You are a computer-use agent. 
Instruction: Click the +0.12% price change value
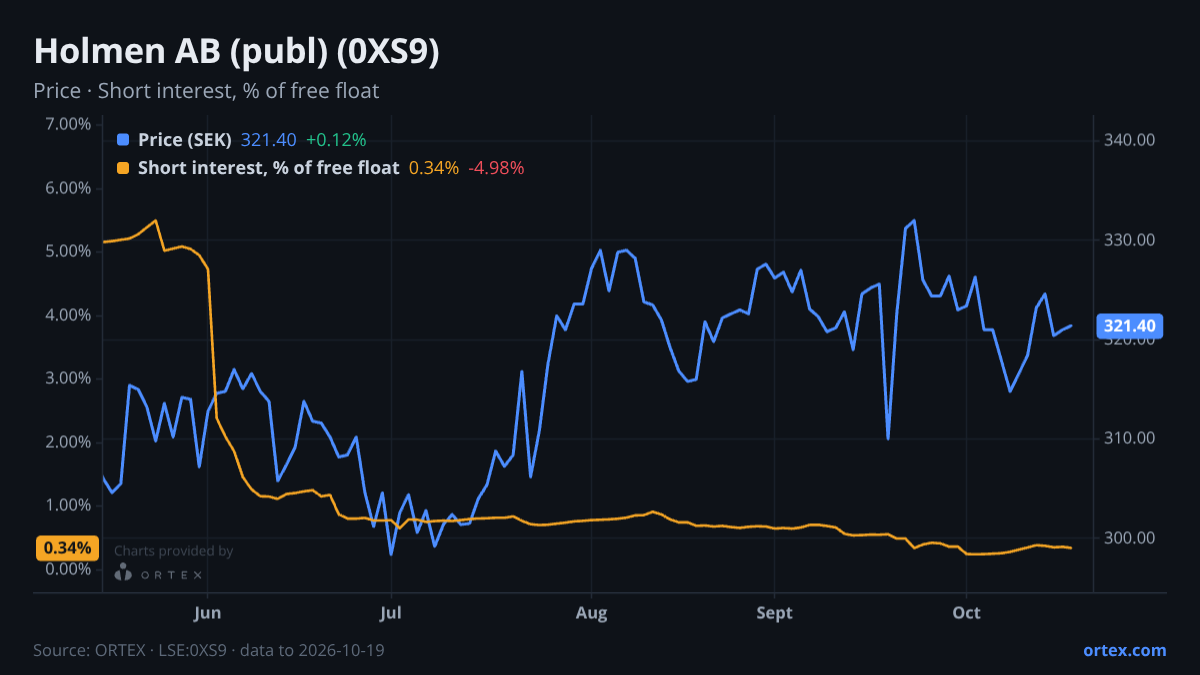pyautogui.click(x=336, y=140)
